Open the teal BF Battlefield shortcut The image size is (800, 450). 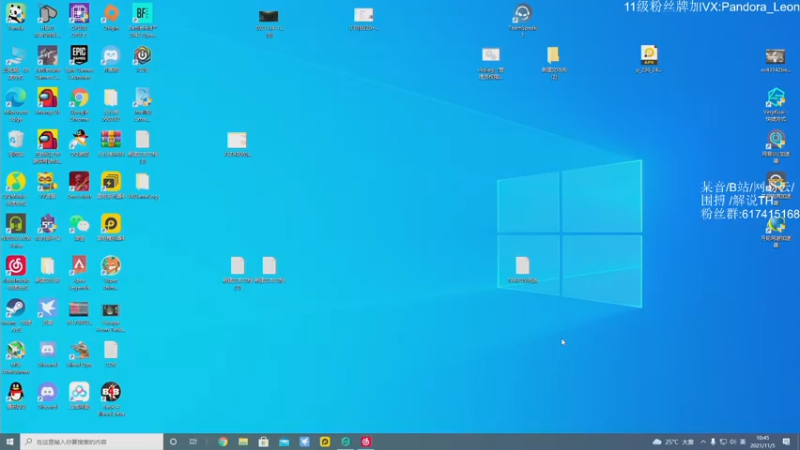[142, 14]
